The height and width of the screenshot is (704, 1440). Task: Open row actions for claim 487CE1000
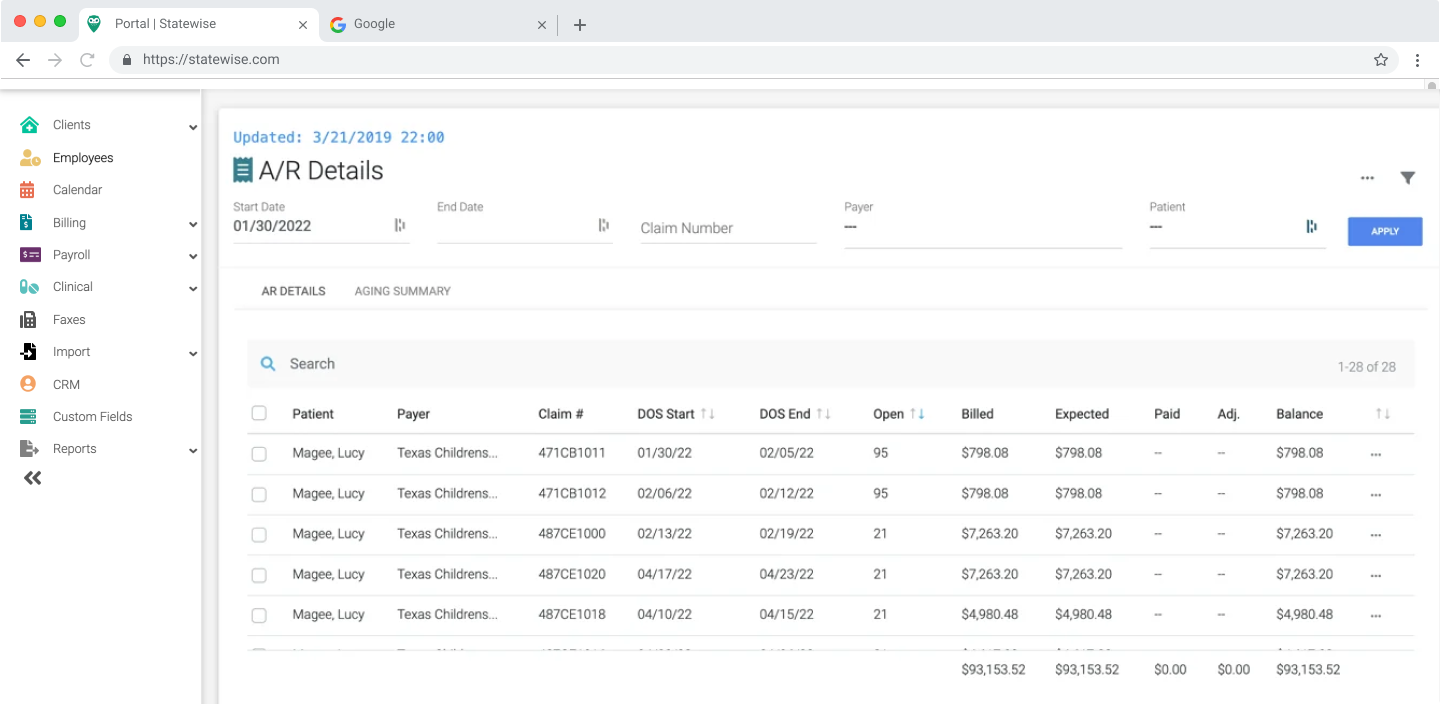pyautogui.click(x=1376, y=535)
